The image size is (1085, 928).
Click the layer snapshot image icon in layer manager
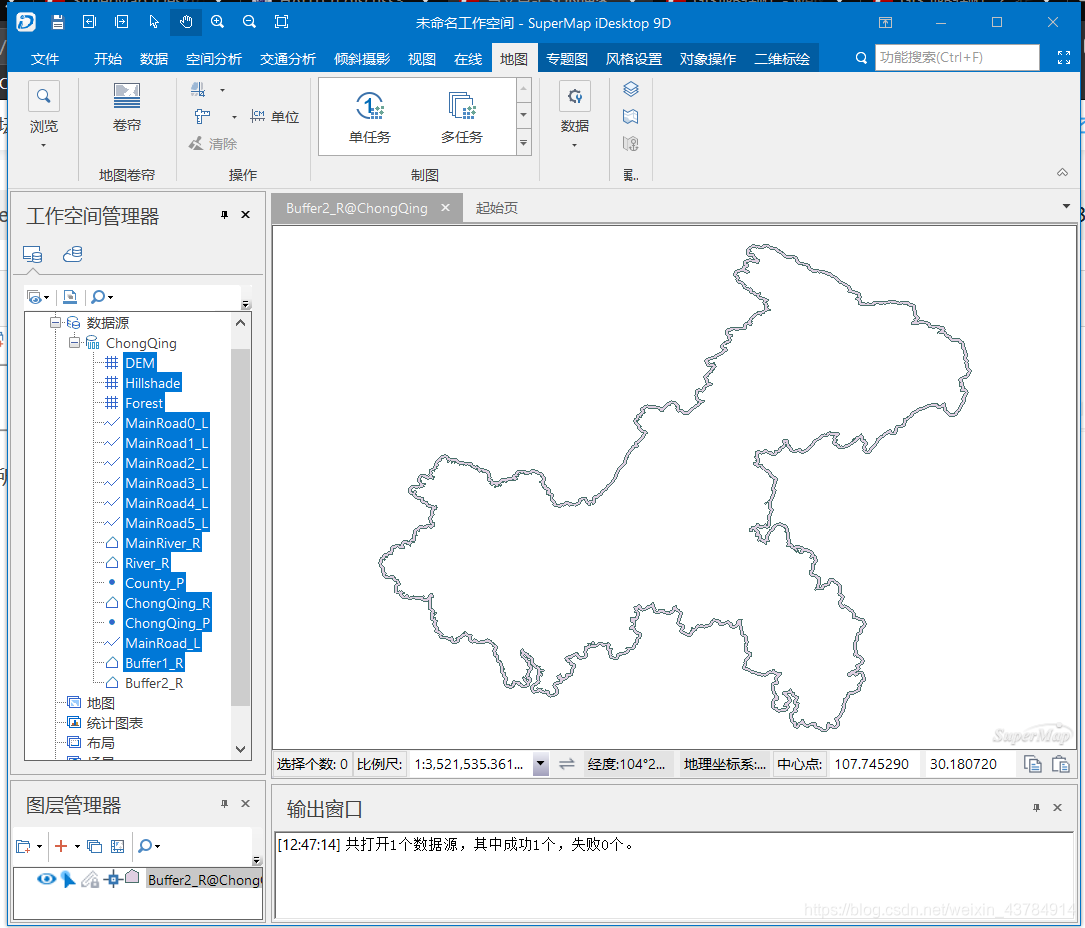click(x=118, y=846)
